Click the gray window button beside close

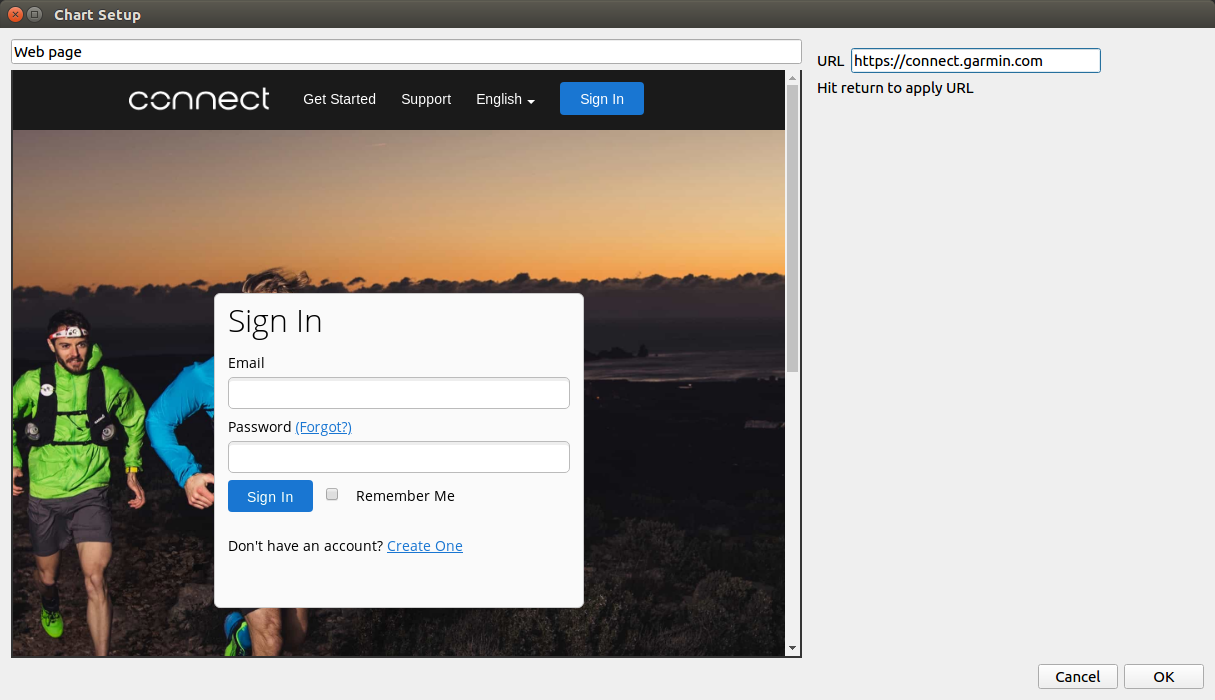tap(35, 15)
